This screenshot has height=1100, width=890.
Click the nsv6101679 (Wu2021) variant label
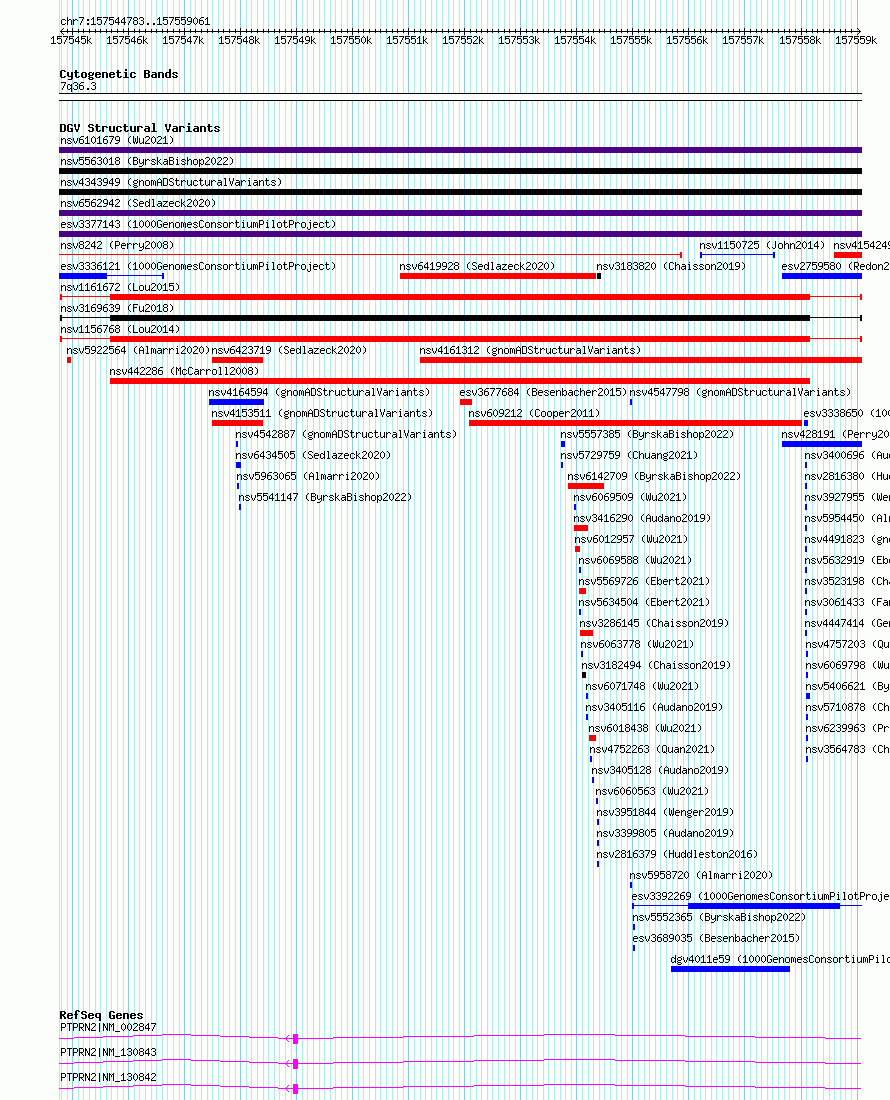pos(117,140)
